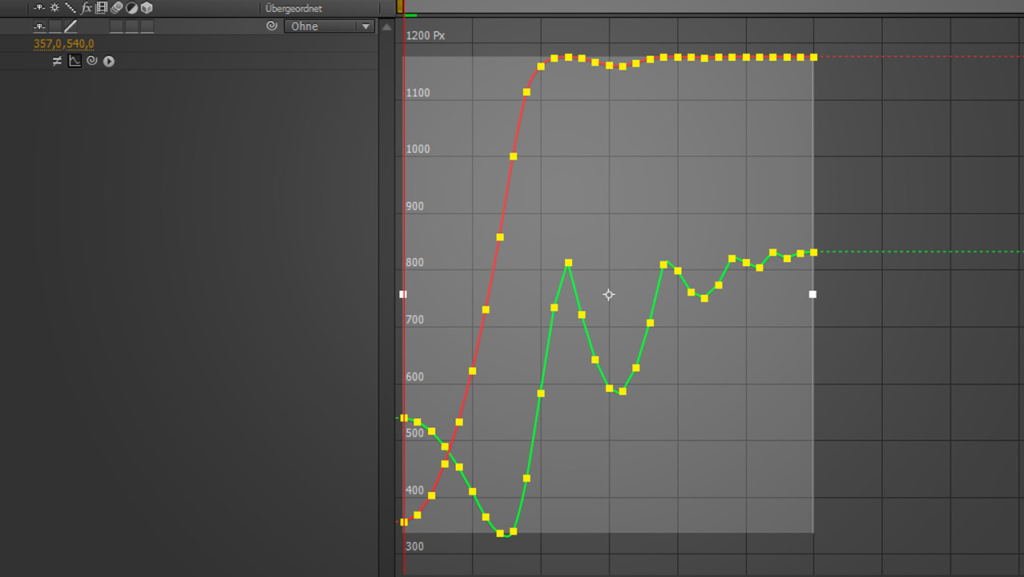Toggle the Show Post-Expression Graph button
1024x577 pixels.
(74, 61)
